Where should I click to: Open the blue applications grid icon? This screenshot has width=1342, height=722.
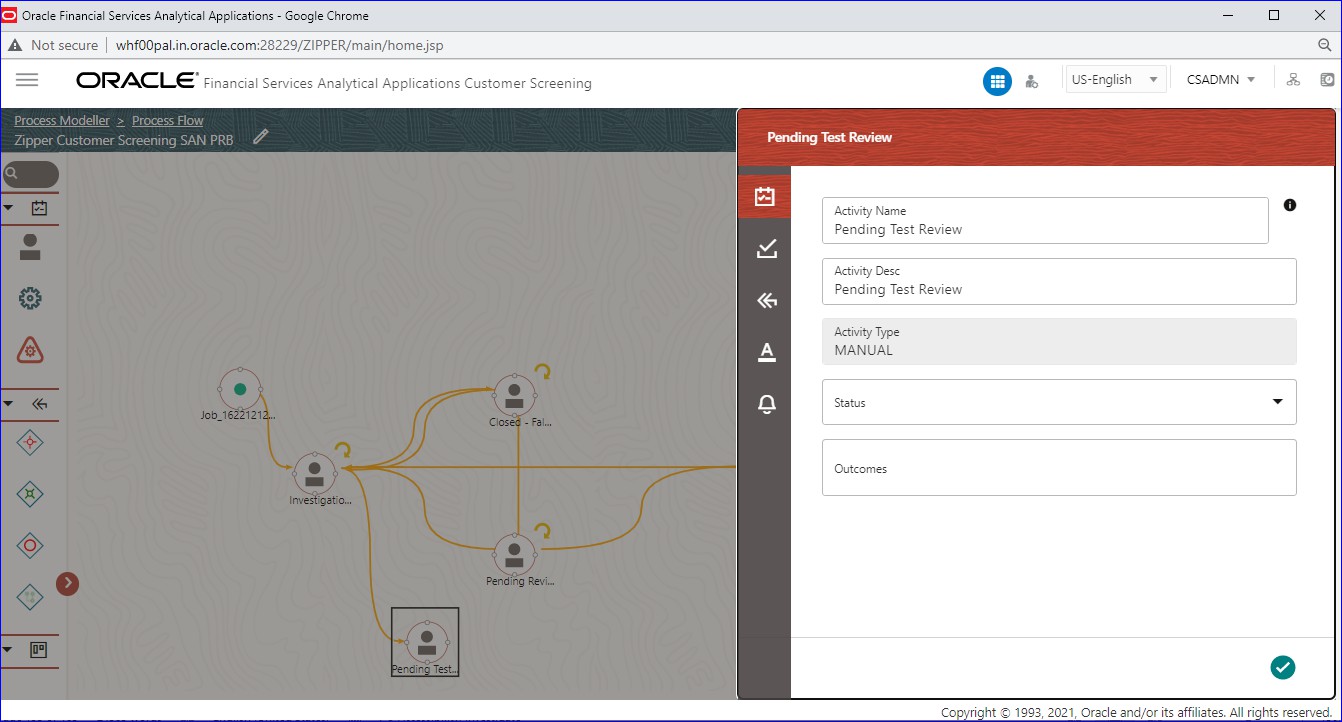pyautogui.click(x=997, y=81)
